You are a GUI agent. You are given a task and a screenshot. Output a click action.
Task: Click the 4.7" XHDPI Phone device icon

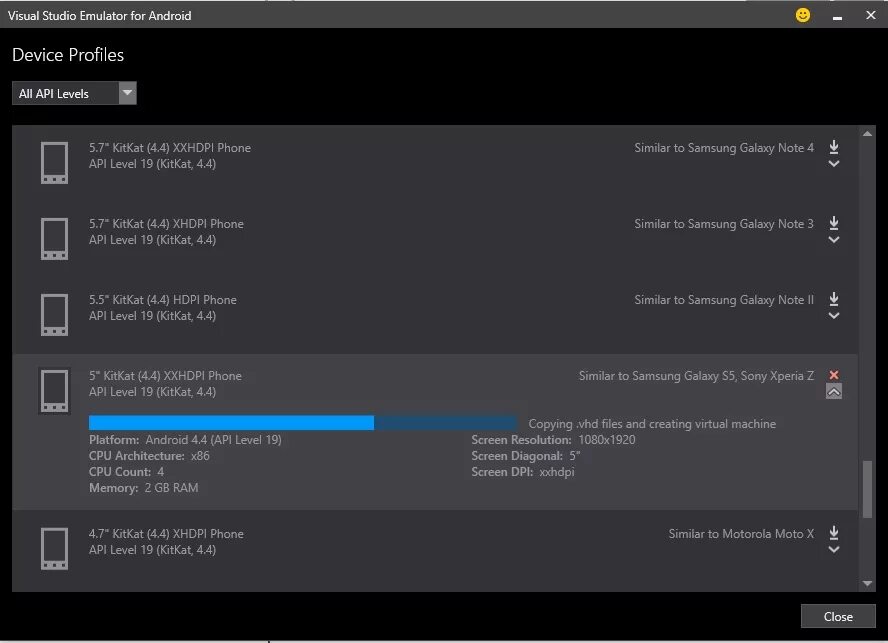click(54, 548)
